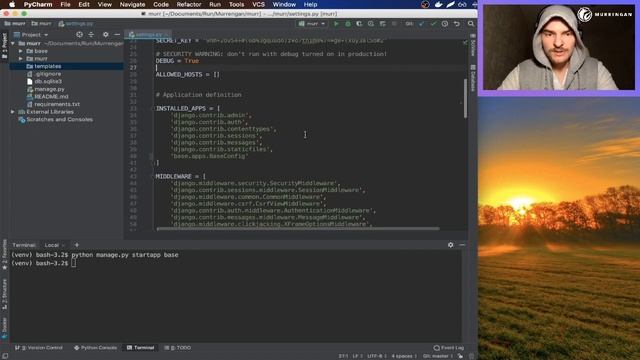Open the VCS menu
Image resolution: width=640 pixels, height=360 pixels.
tap(258, 4)
